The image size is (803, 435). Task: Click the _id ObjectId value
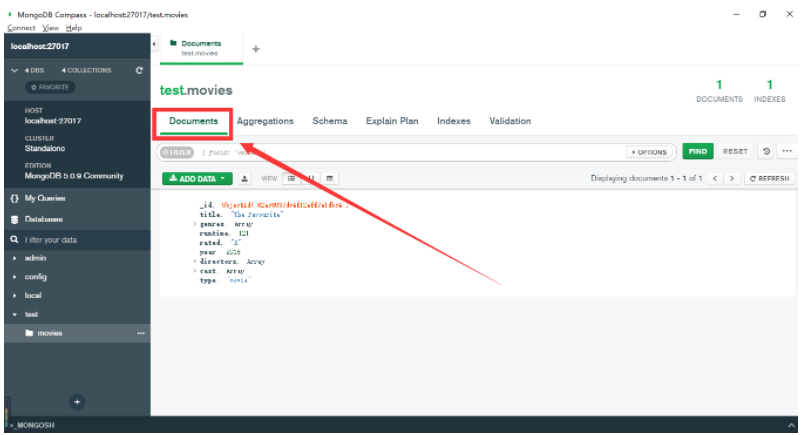point(285,205)
